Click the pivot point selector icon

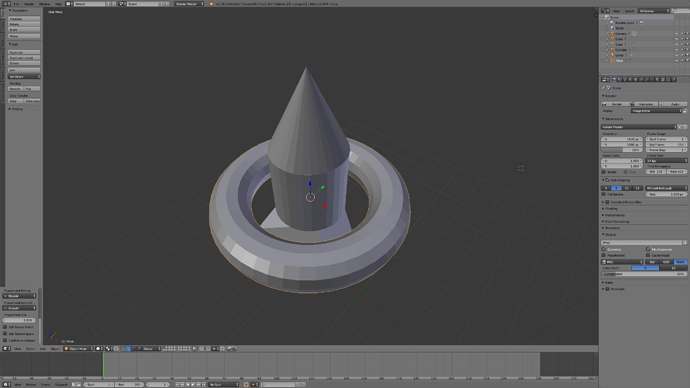108,348
